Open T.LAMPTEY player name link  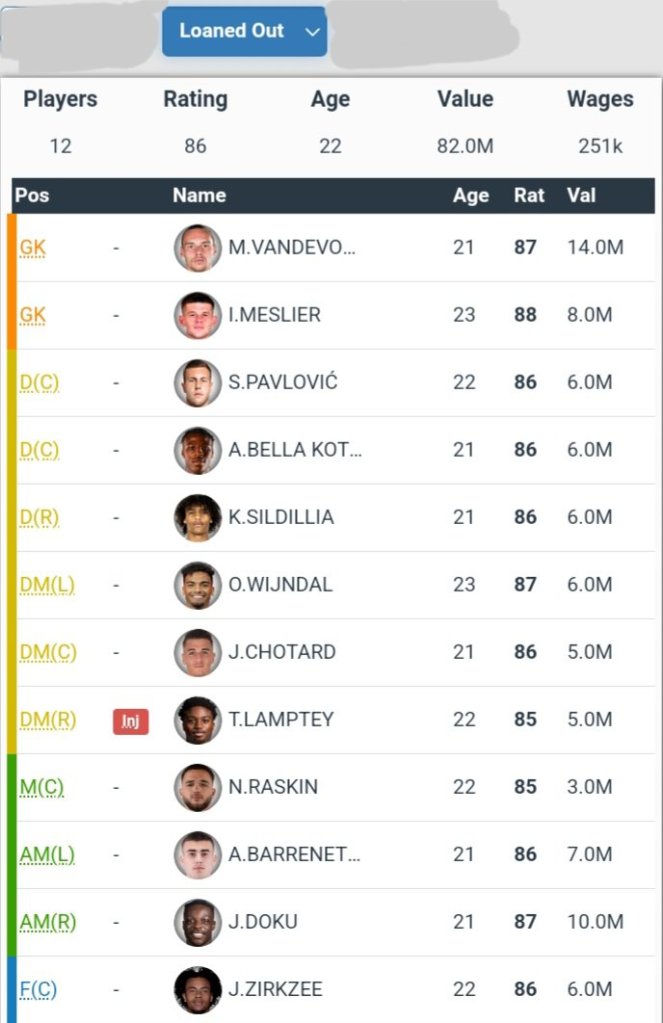(281, 720)
